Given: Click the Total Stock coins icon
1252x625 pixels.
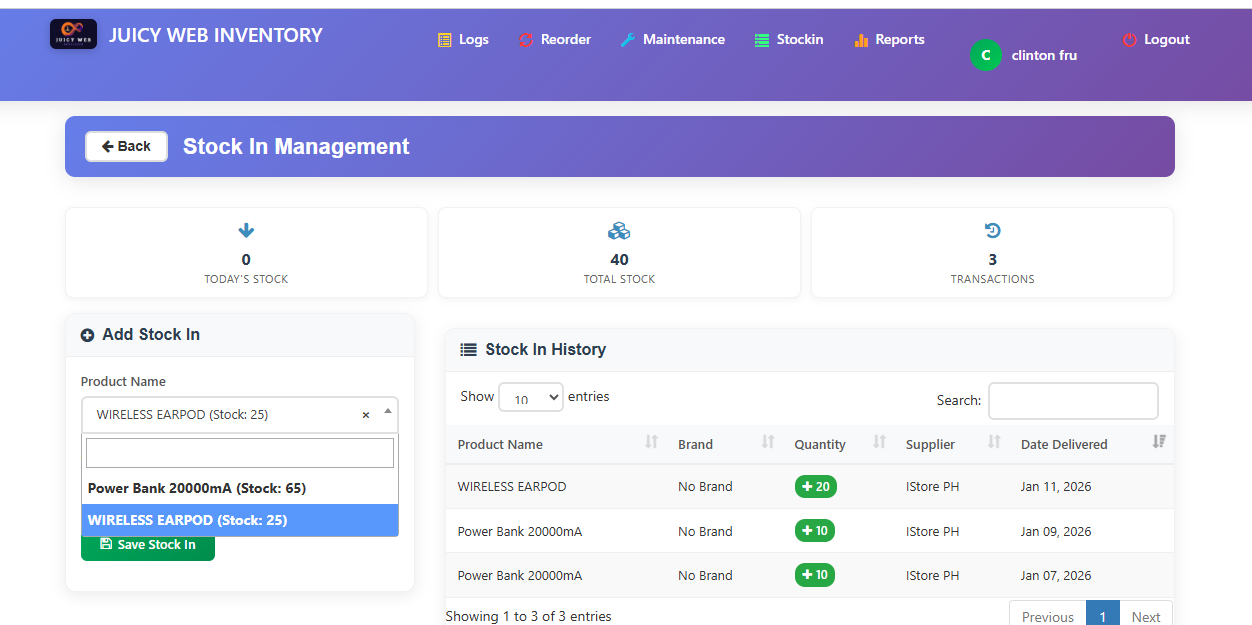Looking at the screenshot, I should [x=619, y=229].
